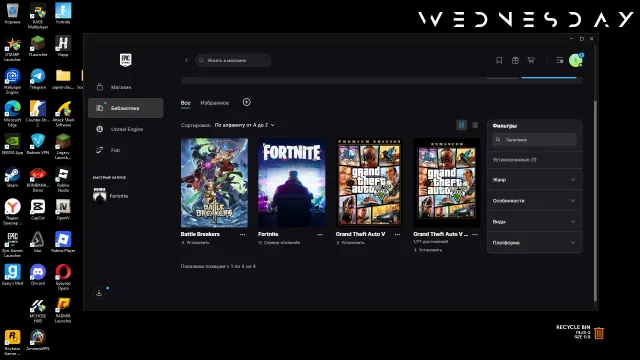Open the gift icon in the top bar

tap(515, 60)
